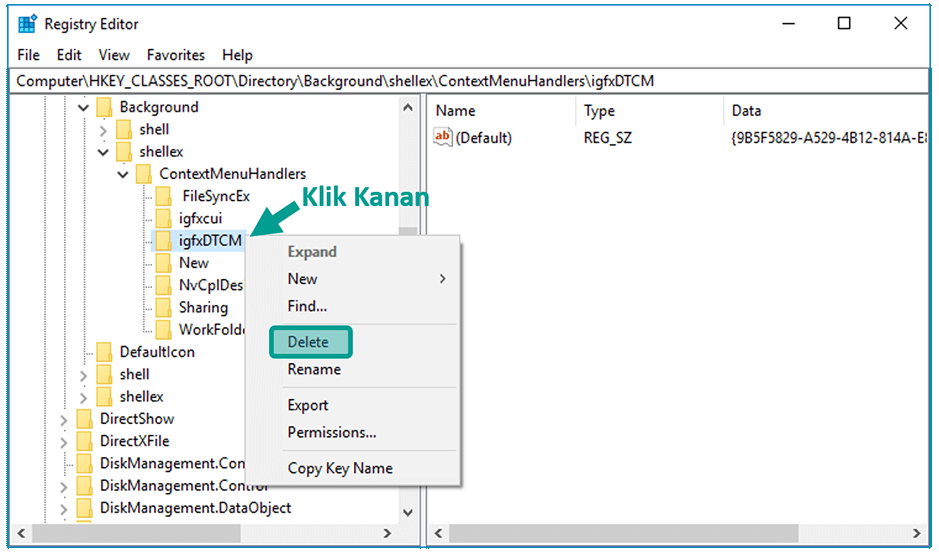Click the Background folder icon
Viewport: 939px width, 555px height.
pyautogui.click(x=104, y=107)
